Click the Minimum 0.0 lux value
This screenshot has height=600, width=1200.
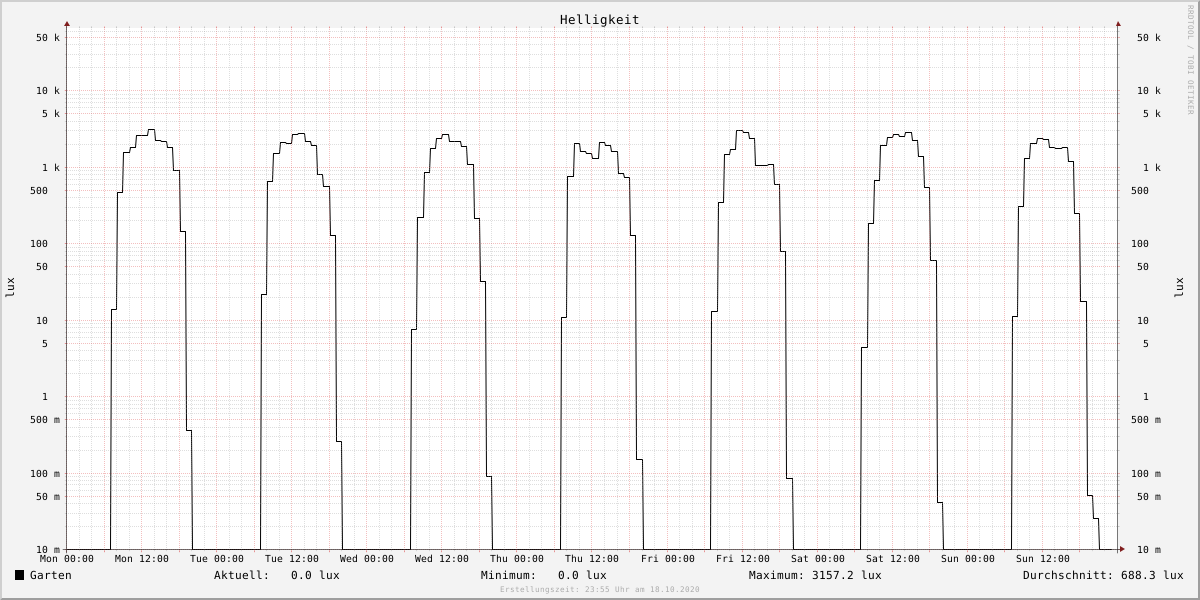point(582,575)
